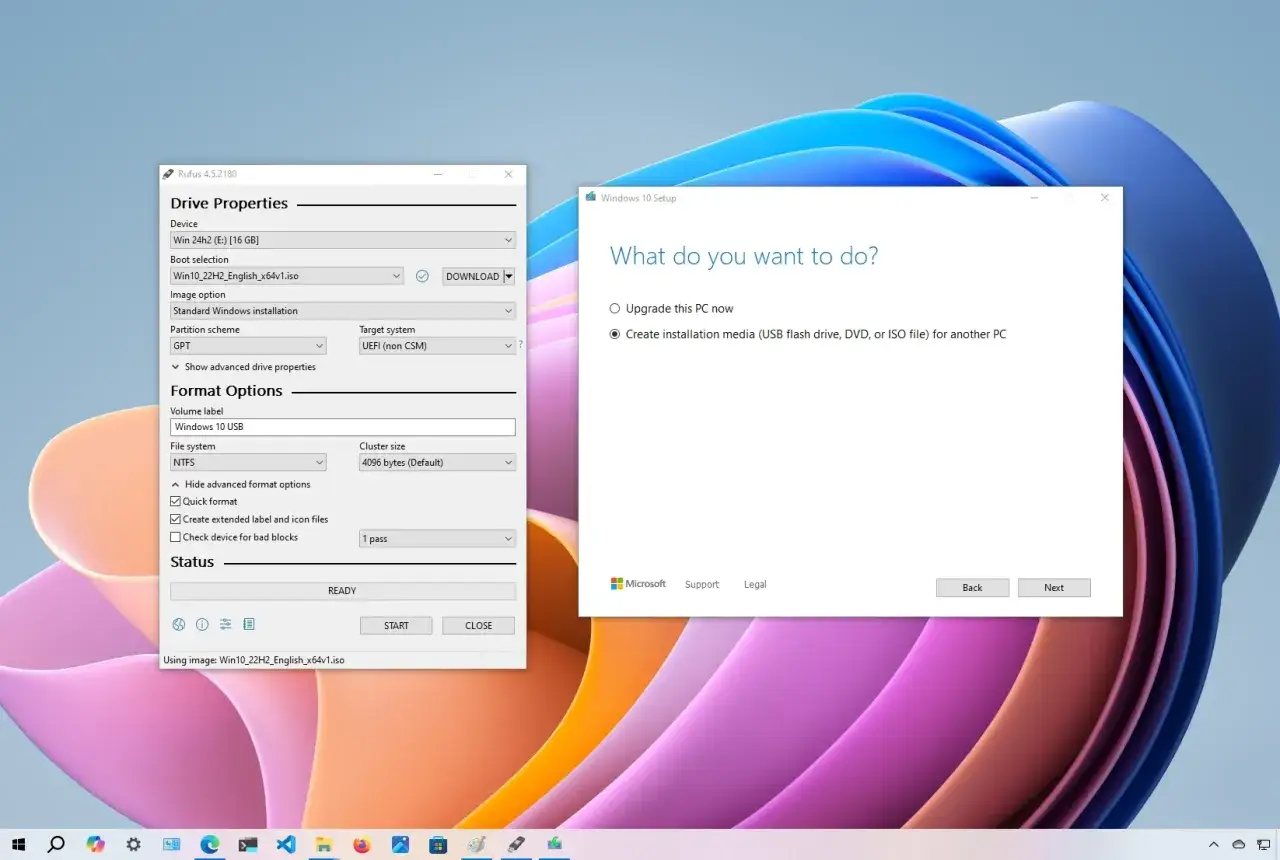Click CLOSE button in Rufus
This screenshot has width=1280, height=860.
[x=479, y=626]
